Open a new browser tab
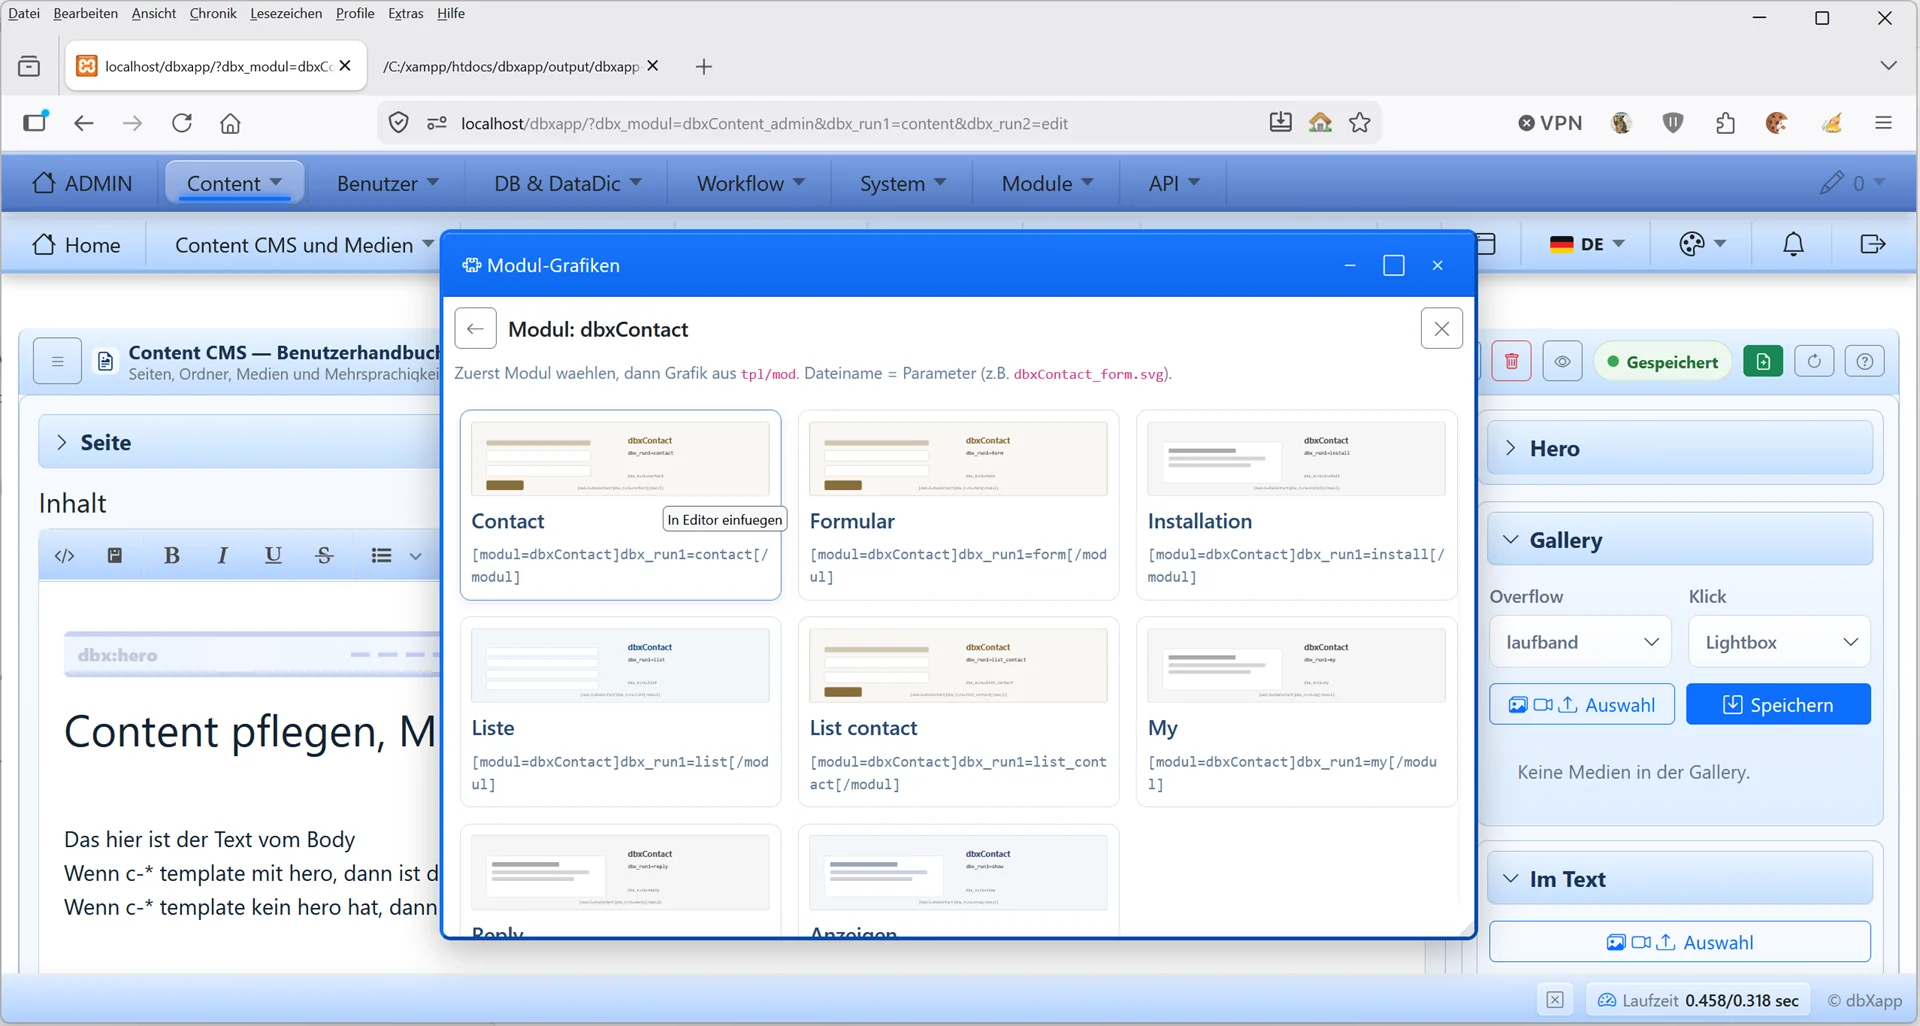Screen dimensions: 1920x1026 [x=704, y=66]
